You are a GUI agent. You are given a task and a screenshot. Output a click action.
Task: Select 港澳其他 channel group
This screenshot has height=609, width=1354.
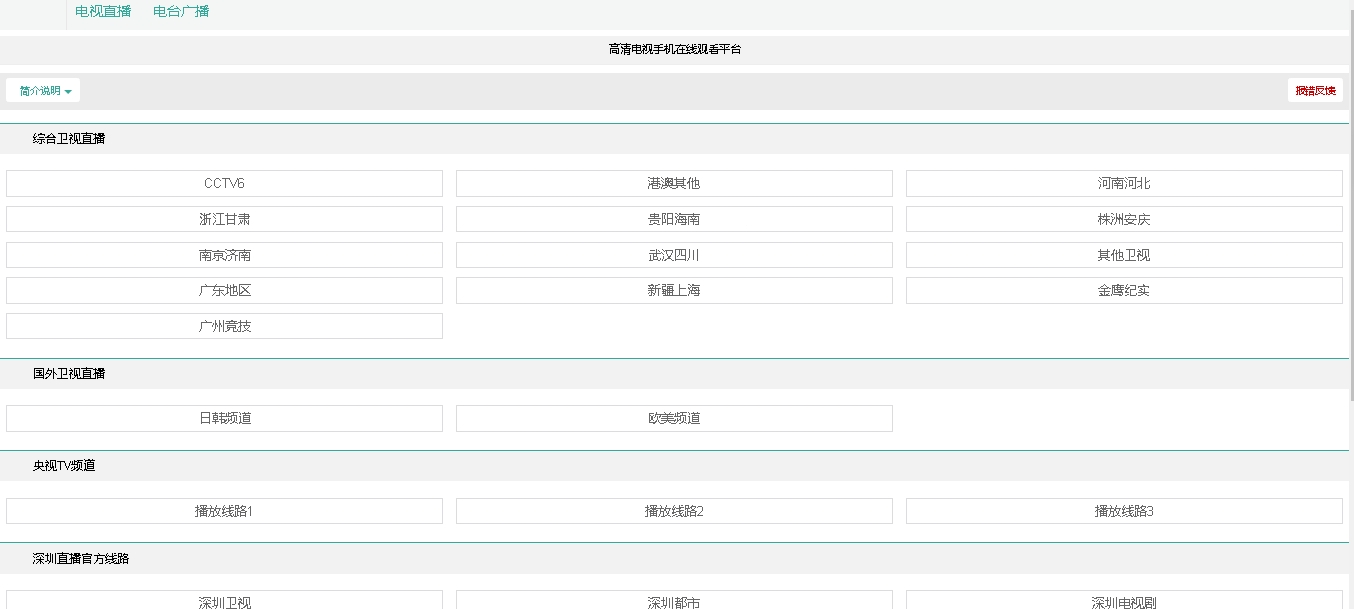pos(674,184)
